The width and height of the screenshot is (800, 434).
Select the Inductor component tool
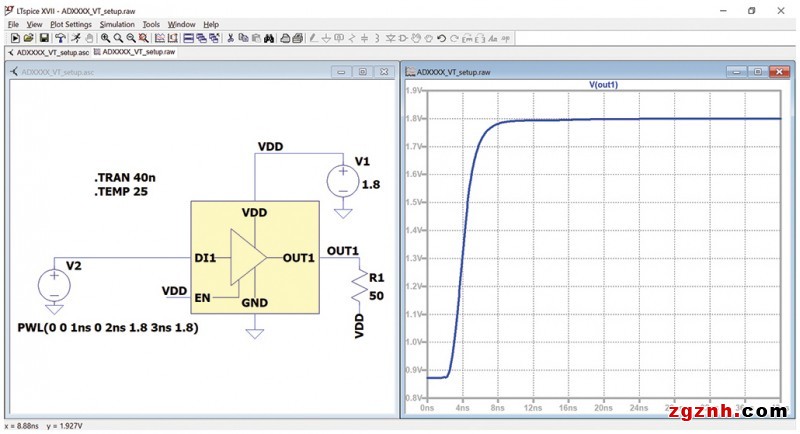click(377, 38)
